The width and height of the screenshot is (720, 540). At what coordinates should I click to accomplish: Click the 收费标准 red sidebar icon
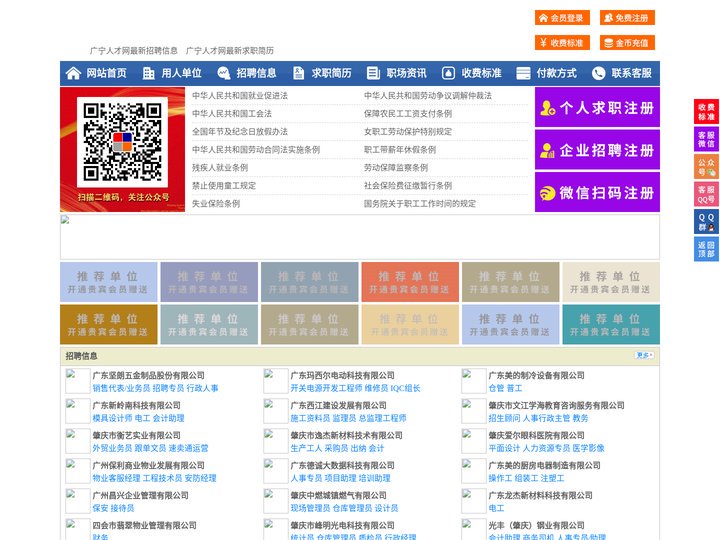[x=706, y=112]
